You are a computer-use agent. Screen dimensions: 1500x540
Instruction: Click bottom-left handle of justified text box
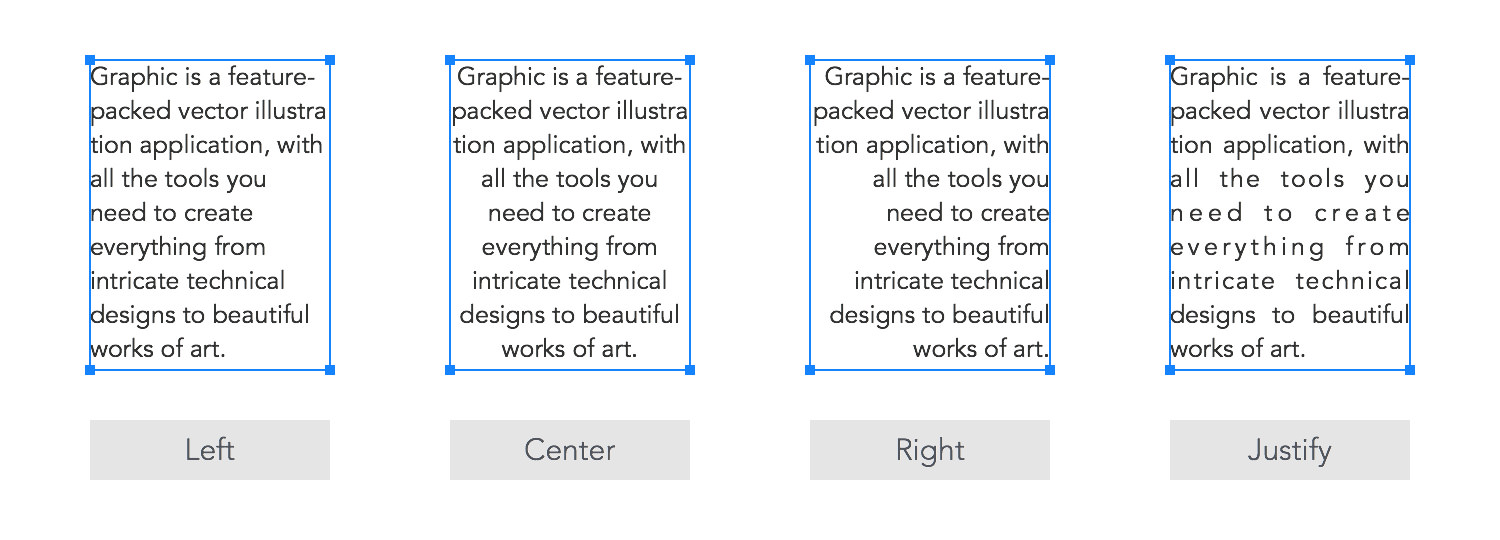(1170, 370)
